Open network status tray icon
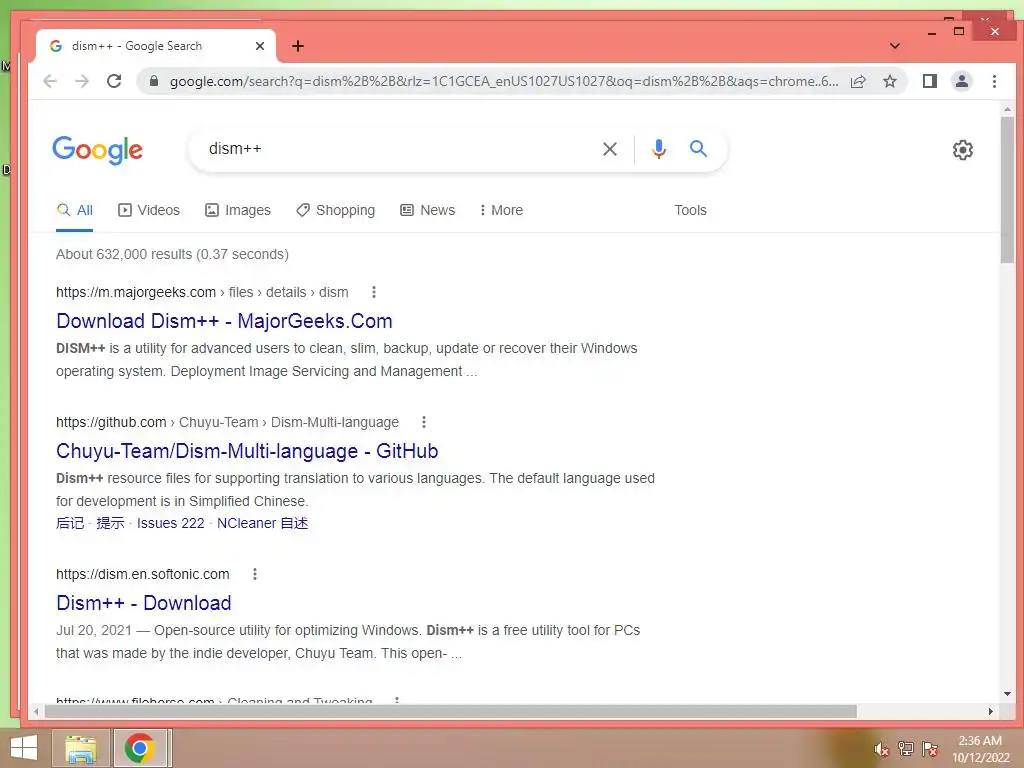1024x768 pixels. pyautogui.click(x=906, y=748)
